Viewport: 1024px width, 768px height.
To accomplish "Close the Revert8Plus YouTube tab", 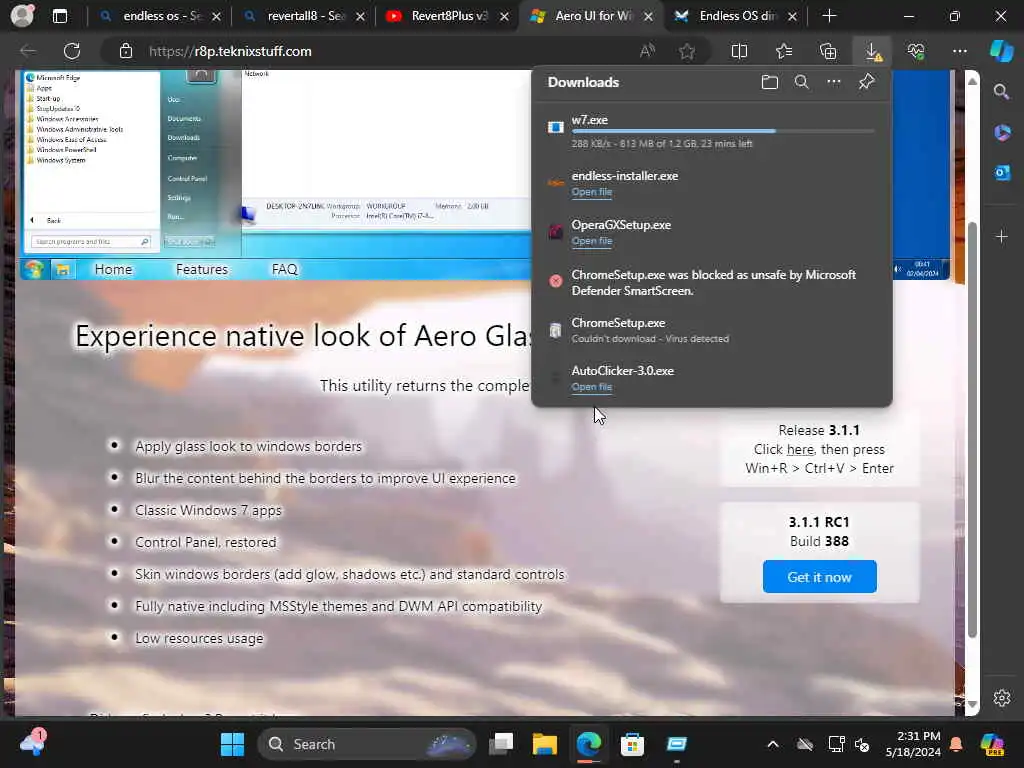I will pos(504,16).
